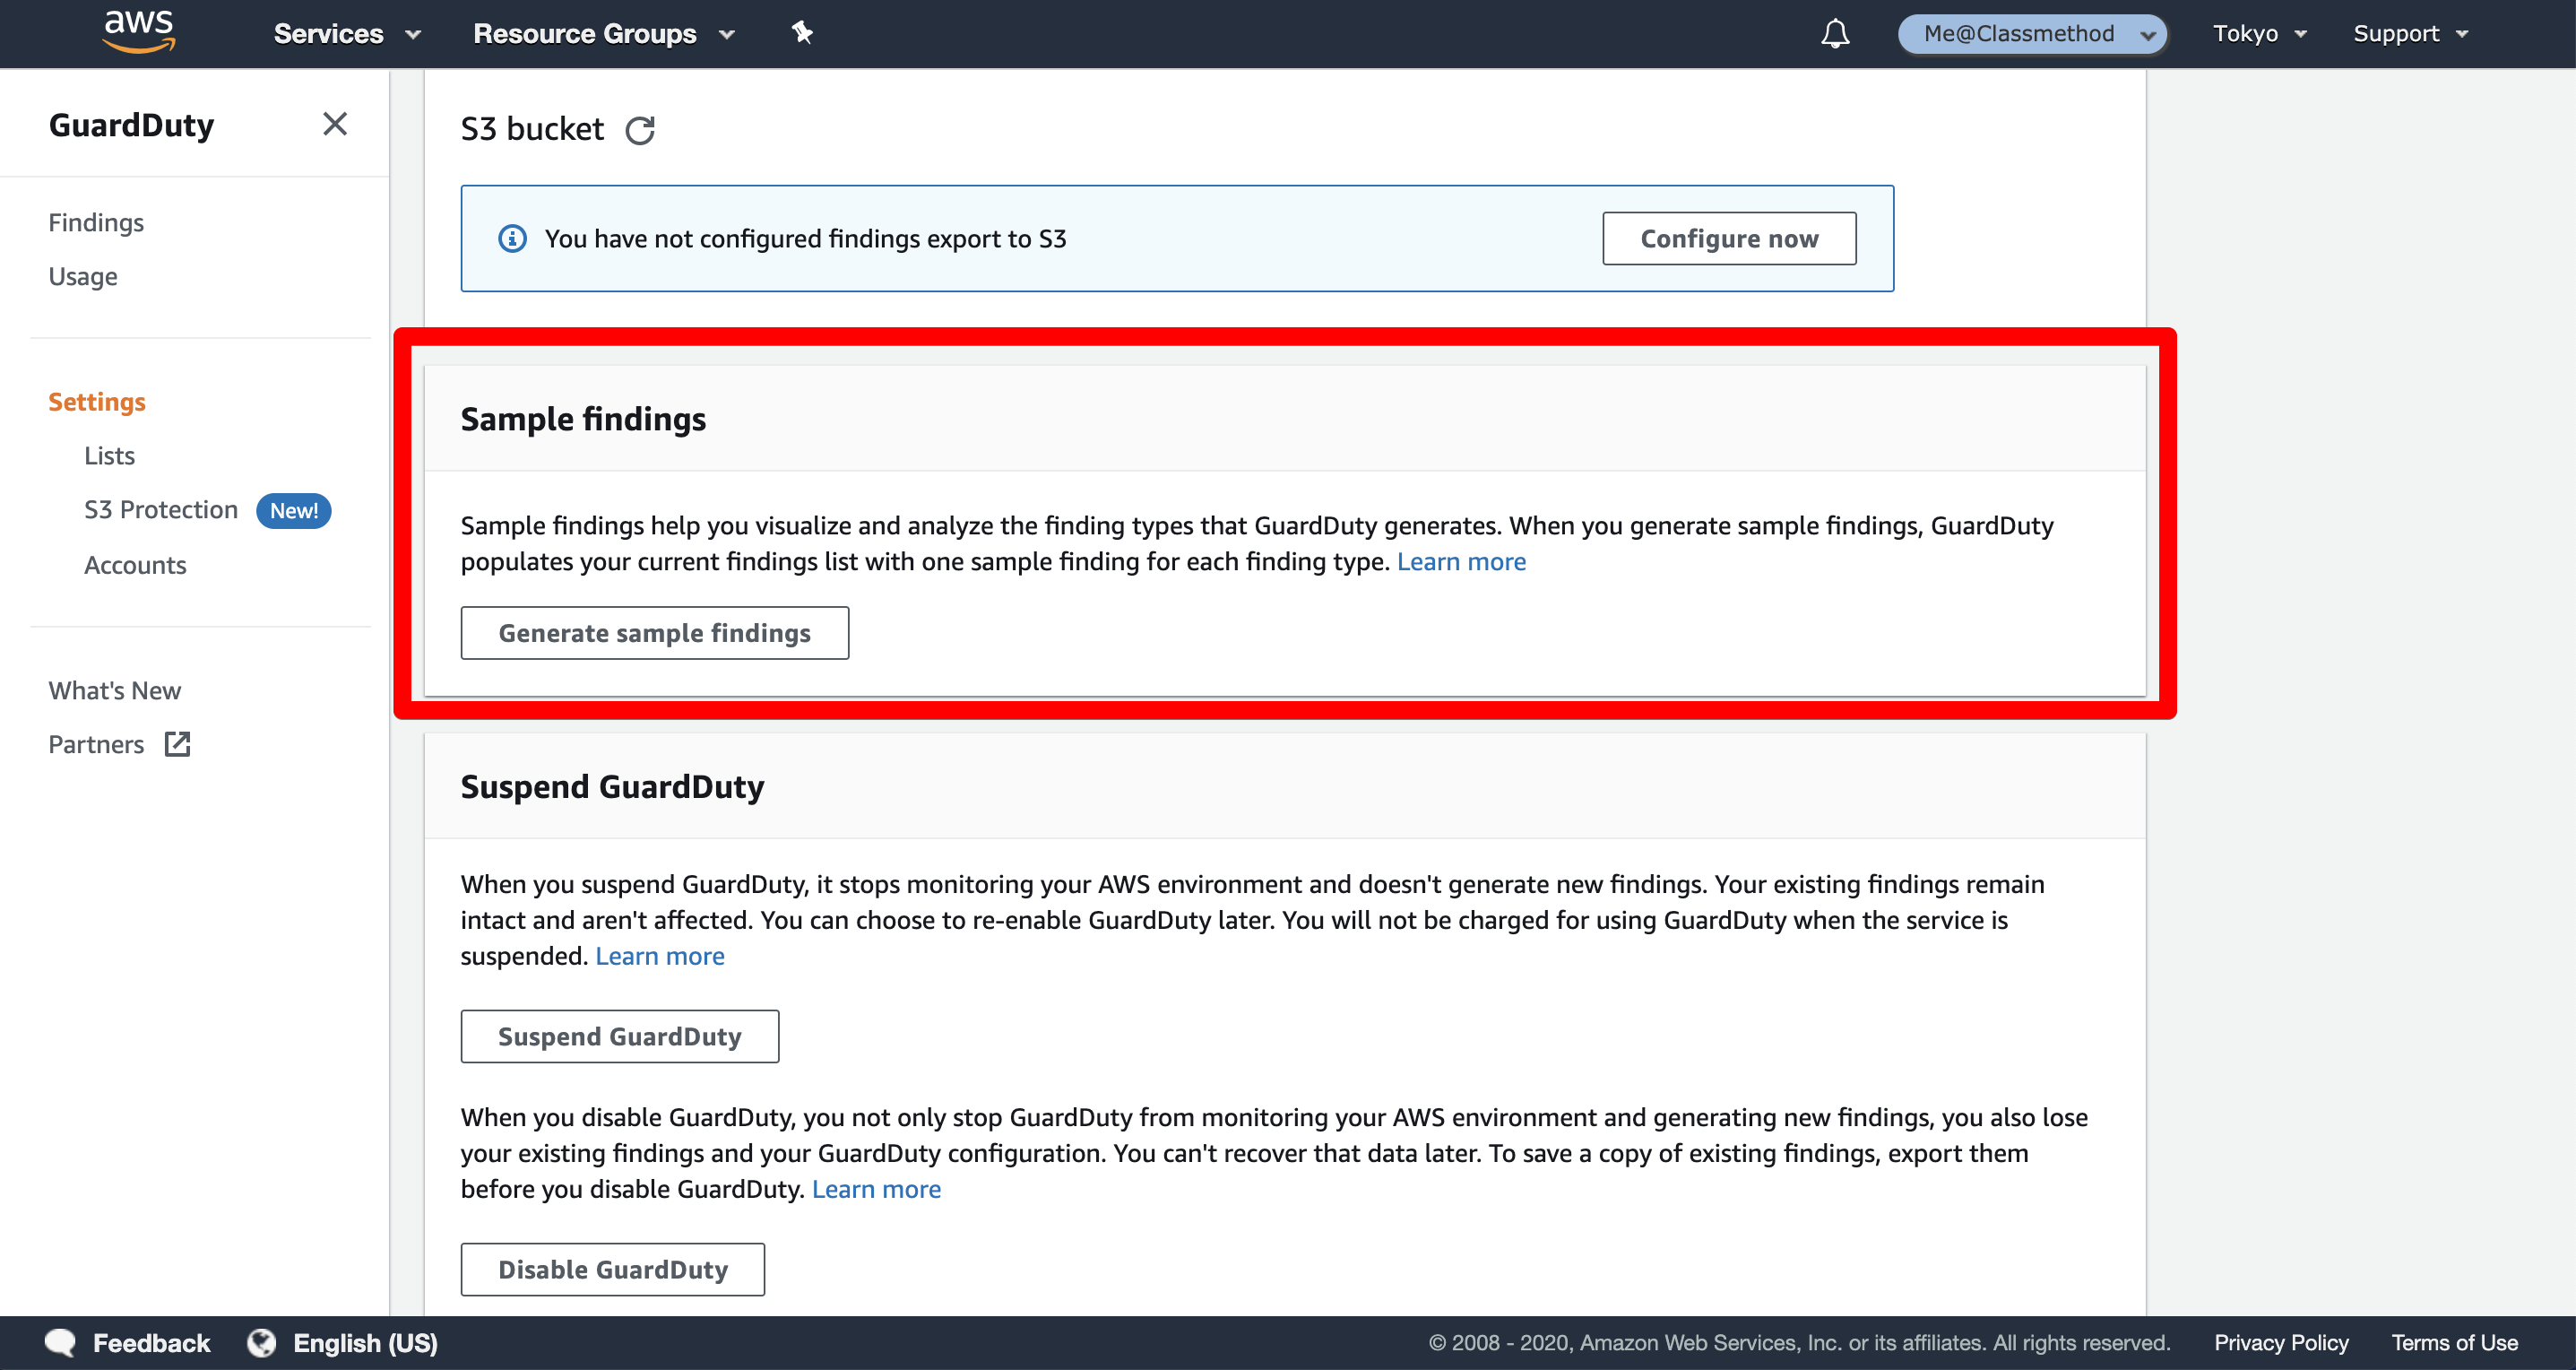Click 'You have not configured findings export' text
The image size is (2576, 1370).
[805, 239]
